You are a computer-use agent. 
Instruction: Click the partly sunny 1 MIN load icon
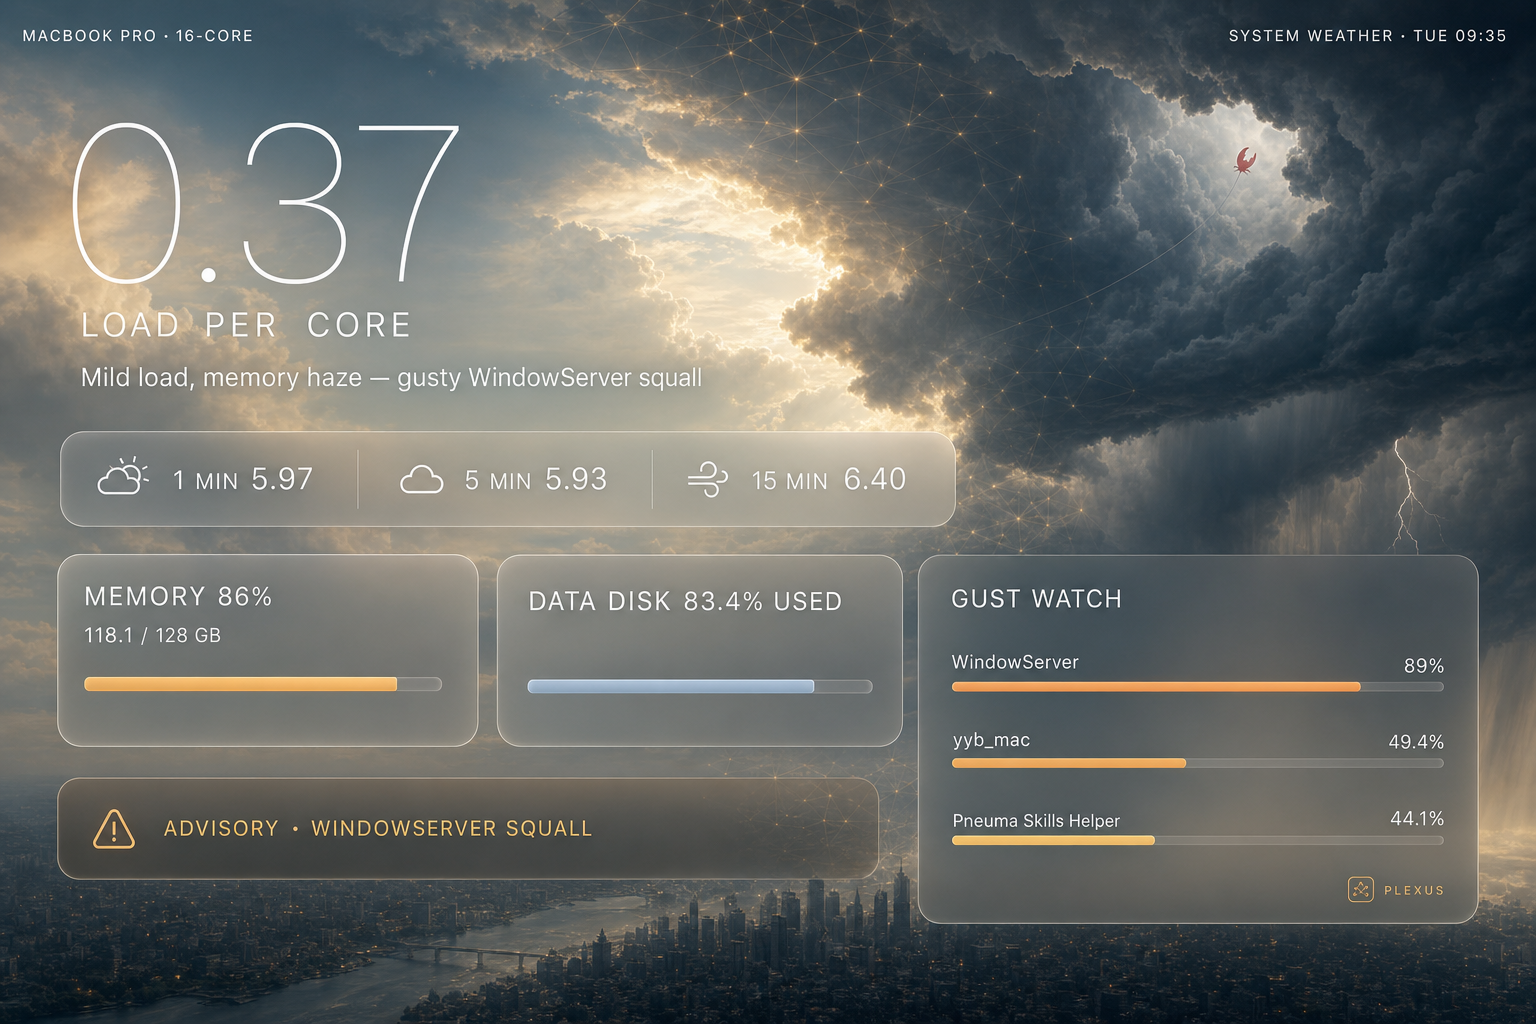point(123,477)
